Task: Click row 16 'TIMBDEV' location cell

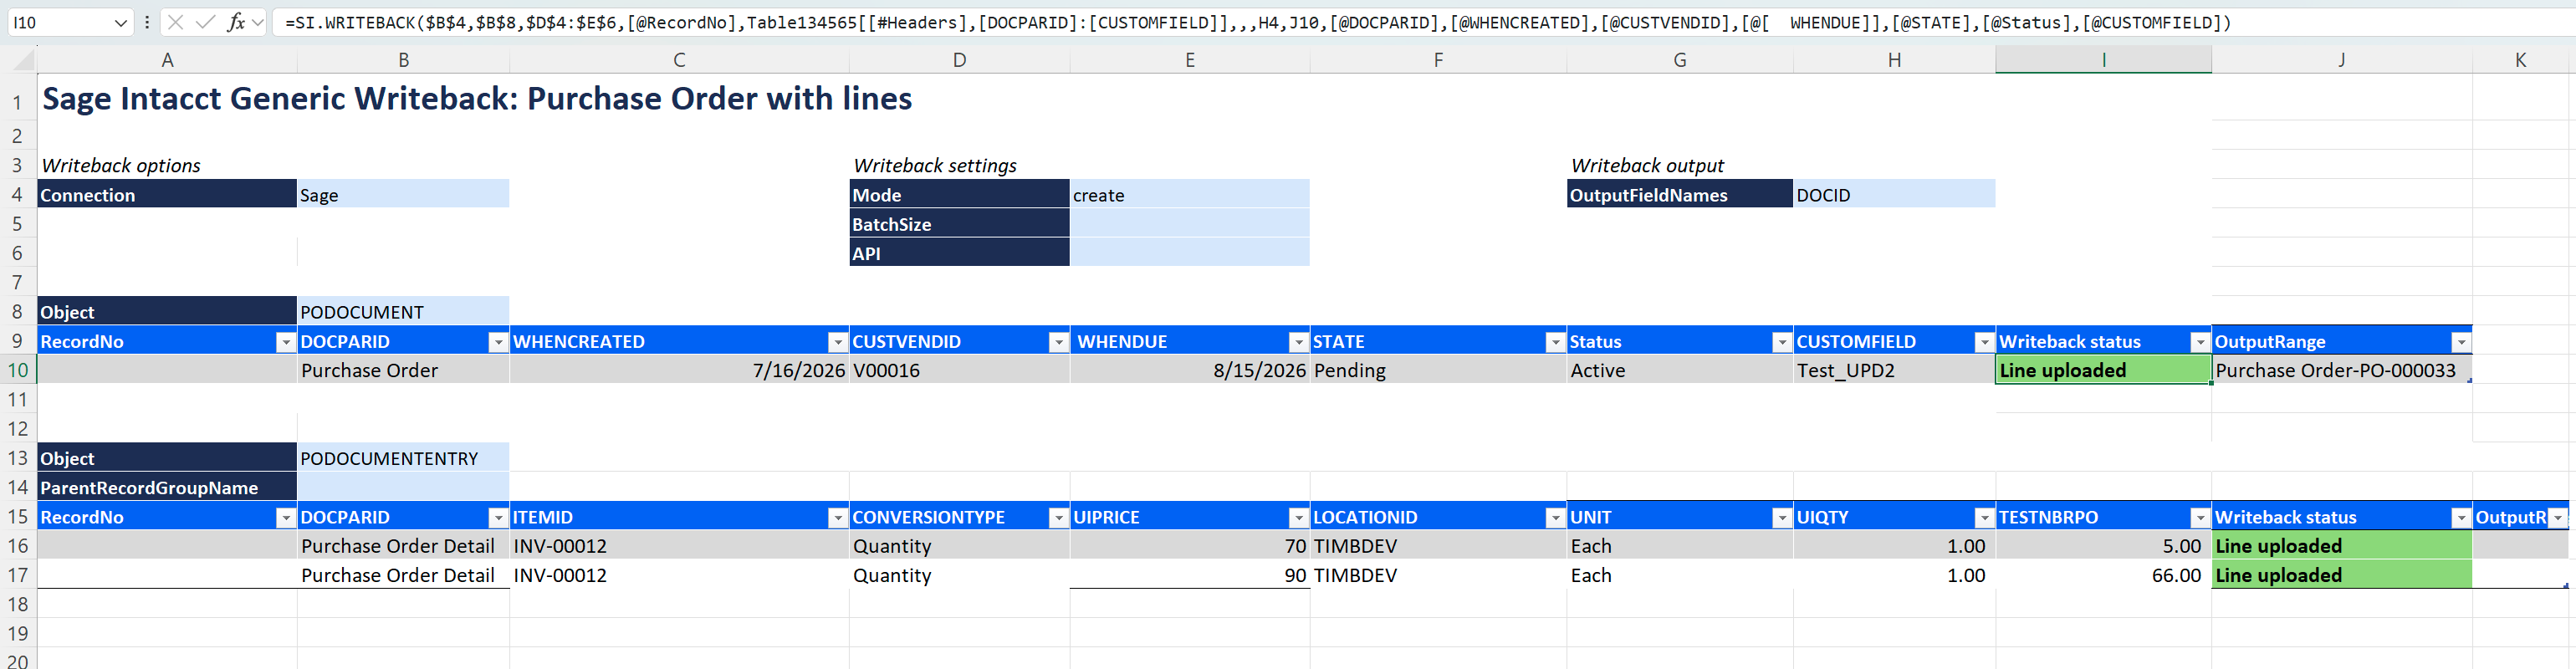Action: click(x=1438, y=546)
